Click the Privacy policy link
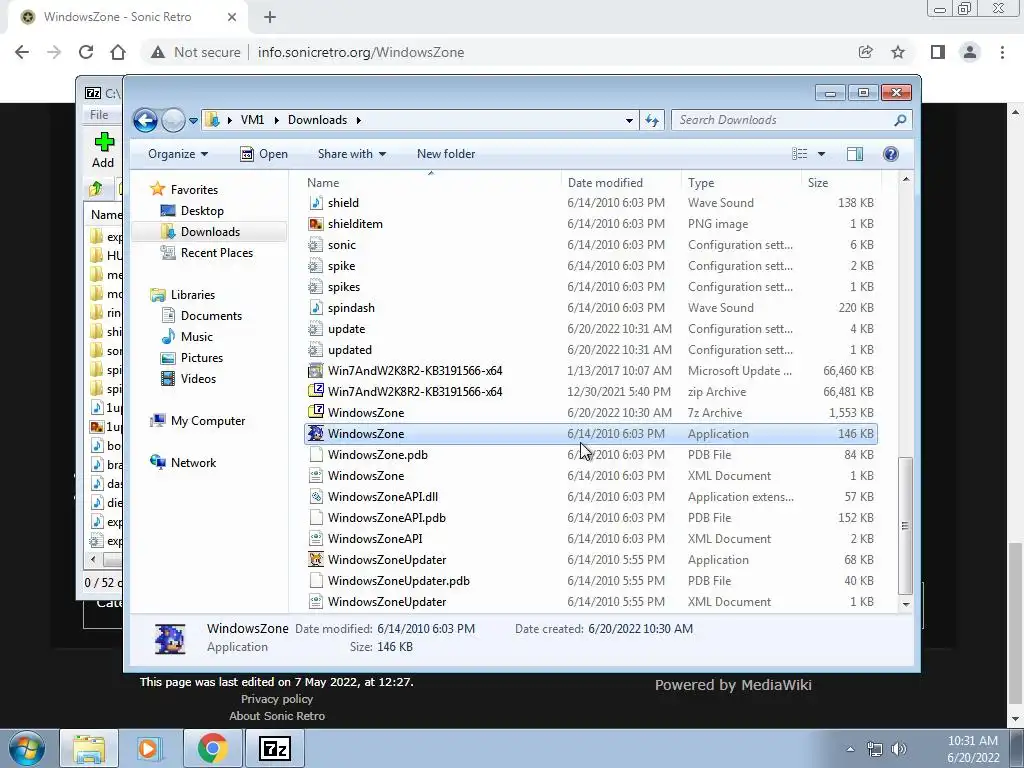The height and width of the screenshot is (768, 1024). (x=277, y=699)
